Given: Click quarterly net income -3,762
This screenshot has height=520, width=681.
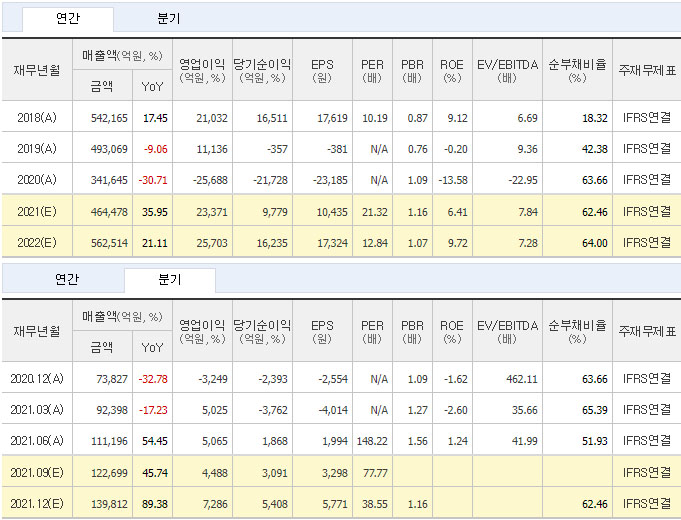Looking at the screenshot, I should 273,410.
